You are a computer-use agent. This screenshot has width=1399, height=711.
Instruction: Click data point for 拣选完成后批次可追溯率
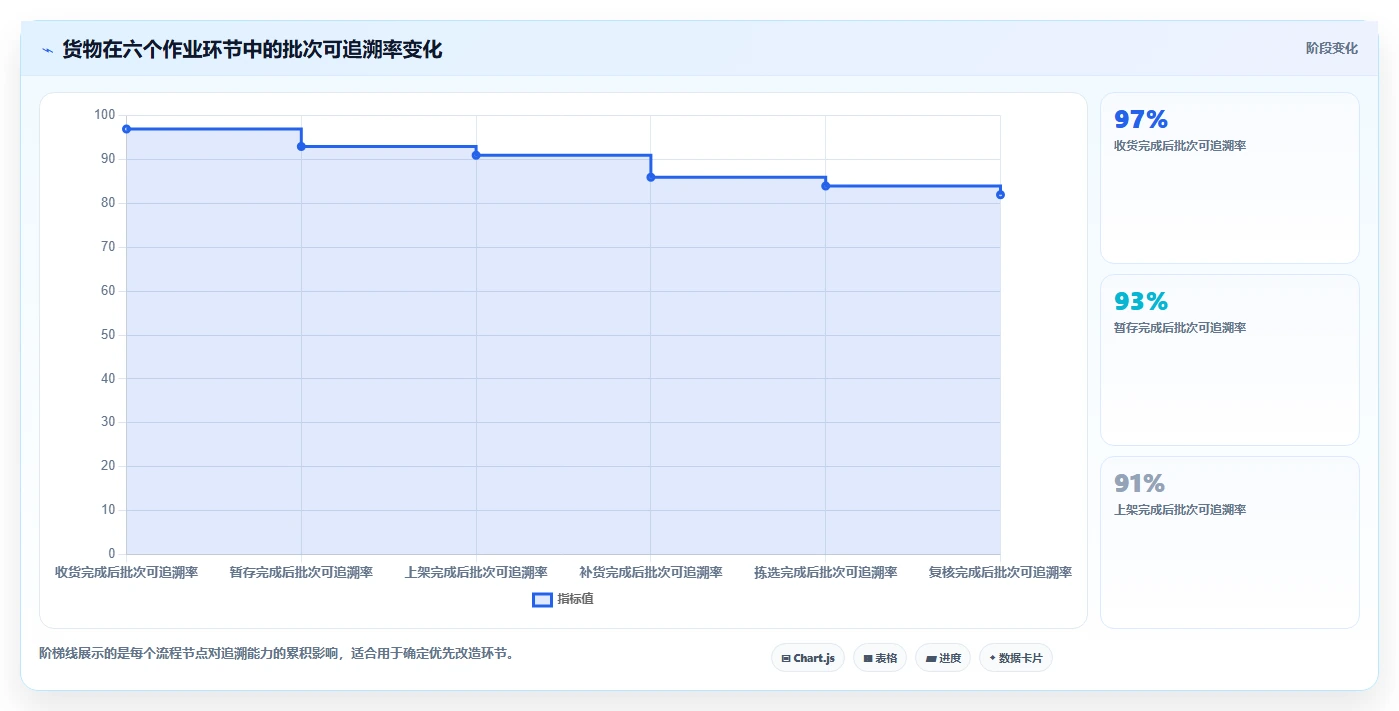click(826, 186)
